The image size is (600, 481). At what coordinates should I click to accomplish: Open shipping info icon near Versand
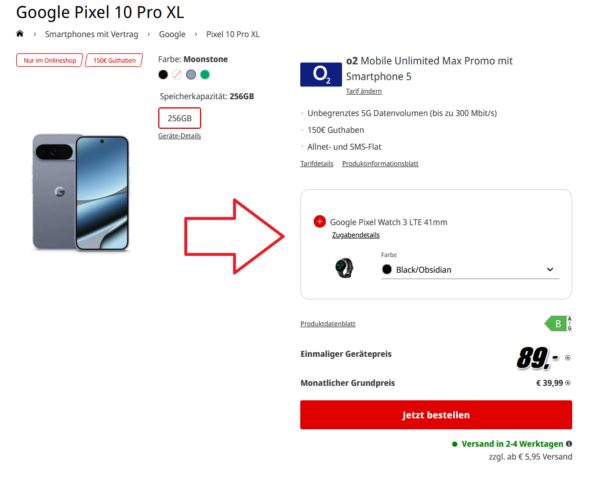click(x=569, y=444)
